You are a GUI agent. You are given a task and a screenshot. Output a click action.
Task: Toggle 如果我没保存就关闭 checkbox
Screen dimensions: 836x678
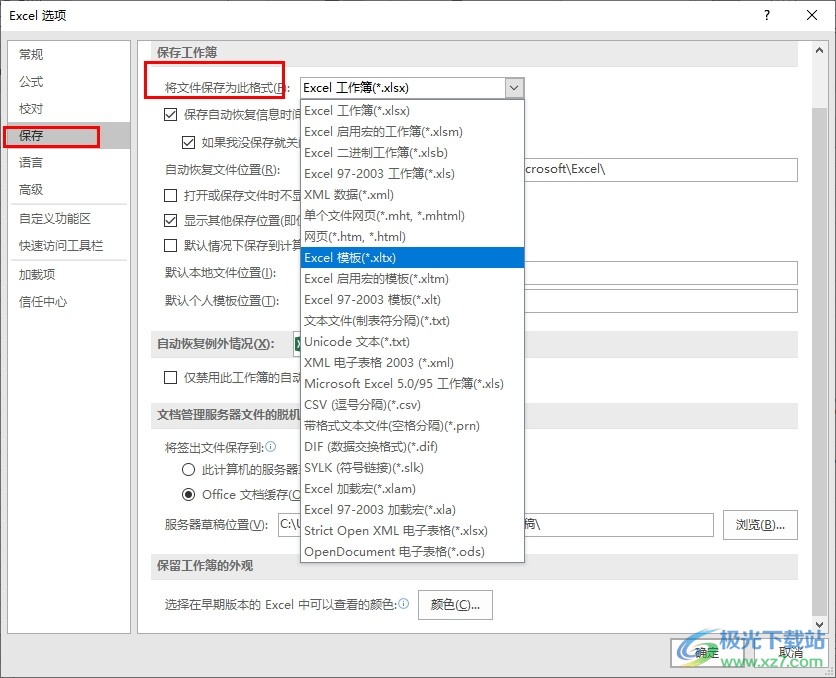click(x=188, y=142)
